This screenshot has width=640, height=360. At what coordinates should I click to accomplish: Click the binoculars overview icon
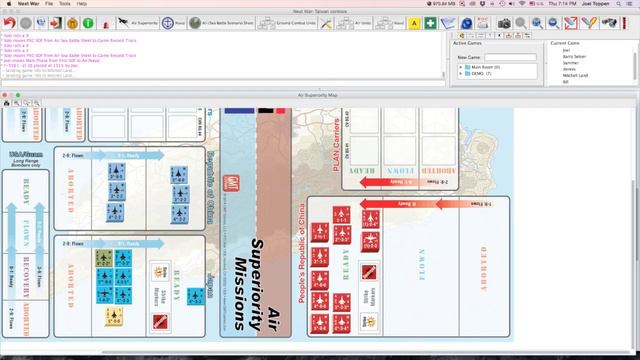(x=609, y=23)
